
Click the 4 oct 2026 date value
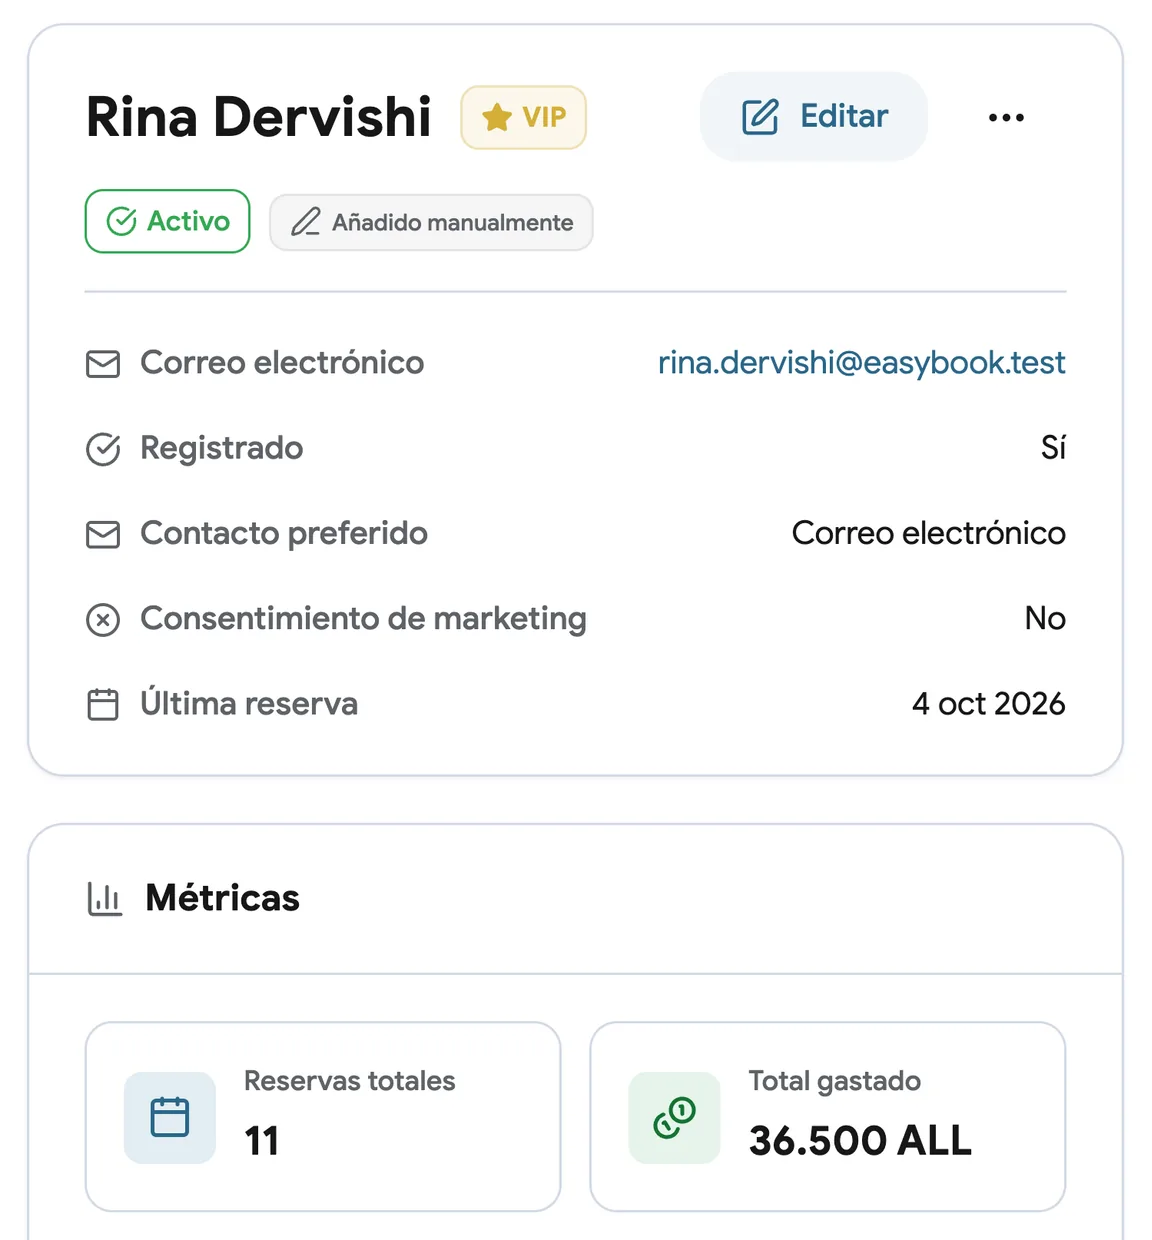tap(988, 704)
